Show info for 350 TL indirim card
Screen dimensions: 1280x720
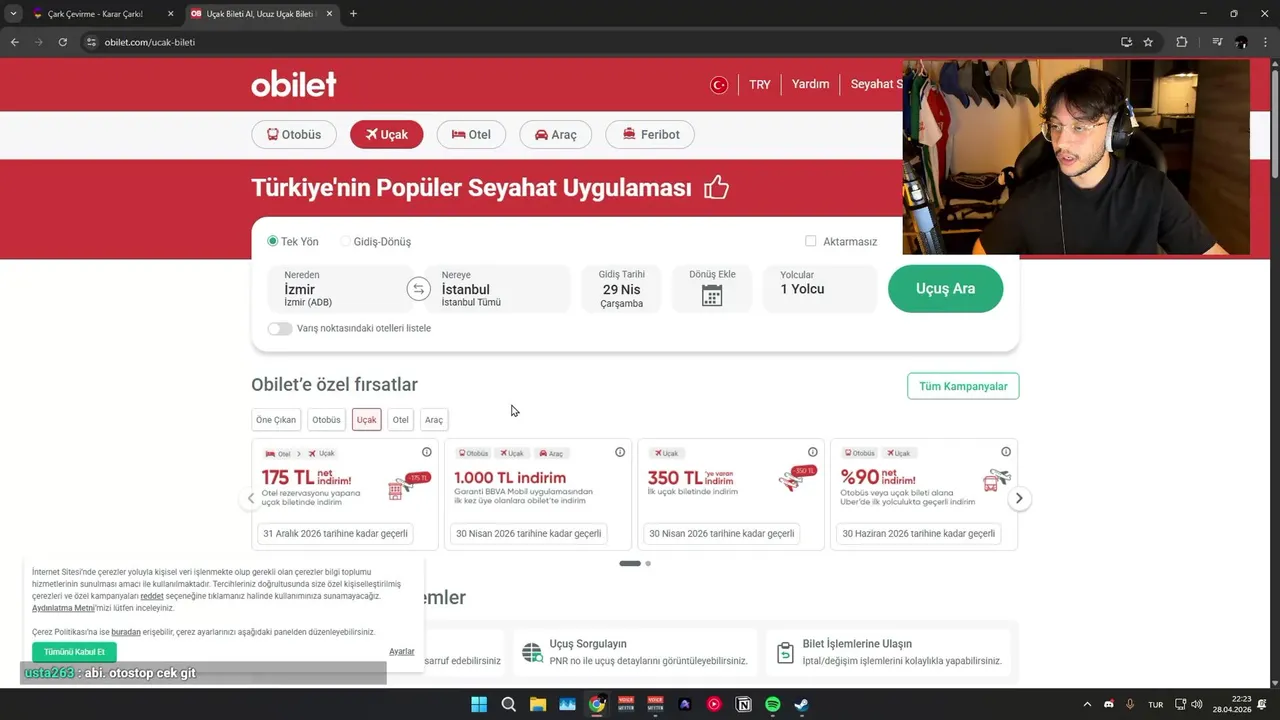click(813, 452)
